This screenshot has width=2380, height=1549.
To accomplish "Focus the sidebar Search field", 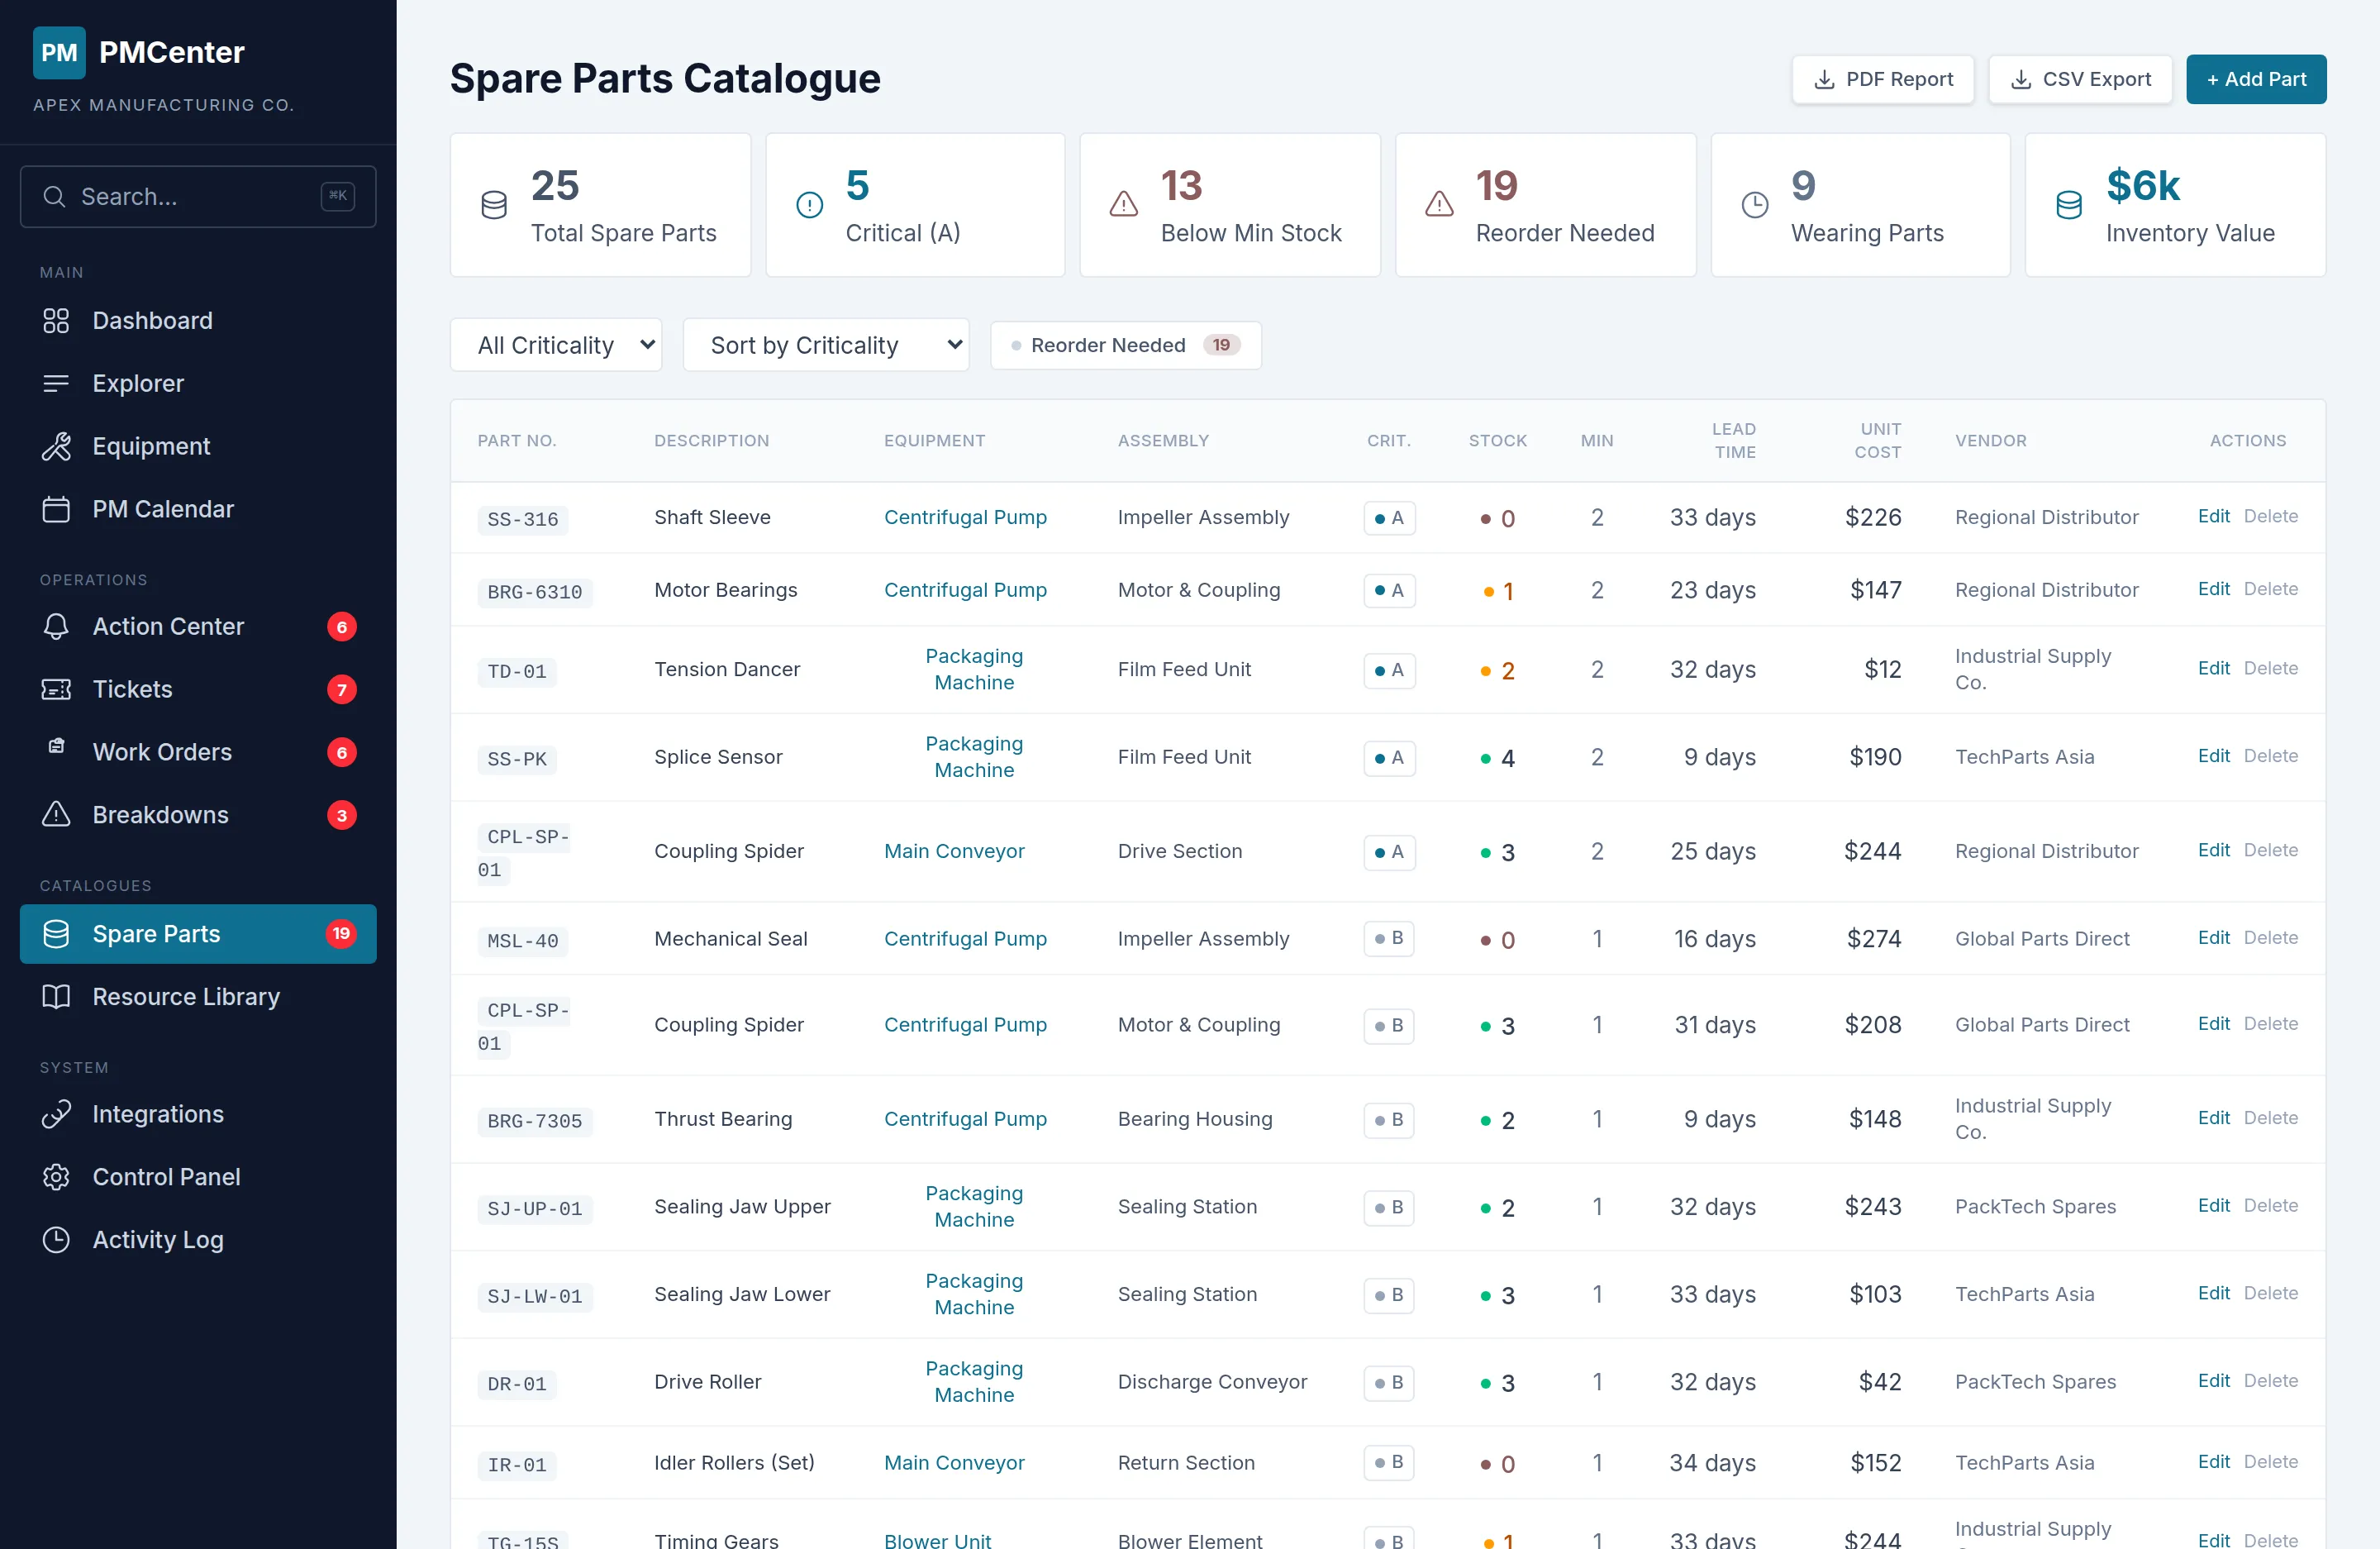I will [198, 197].
